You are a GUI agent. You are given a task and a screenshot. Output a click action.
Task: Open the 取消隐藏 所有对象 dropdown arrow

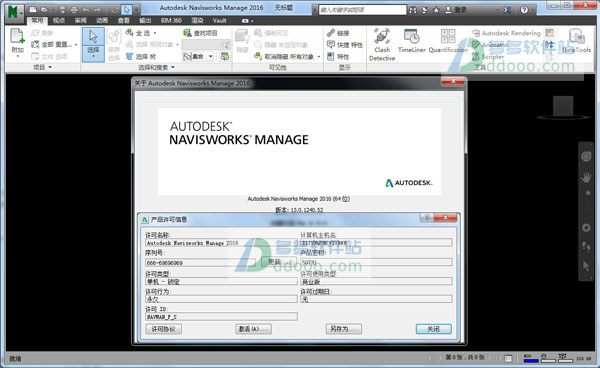[319, 57]
